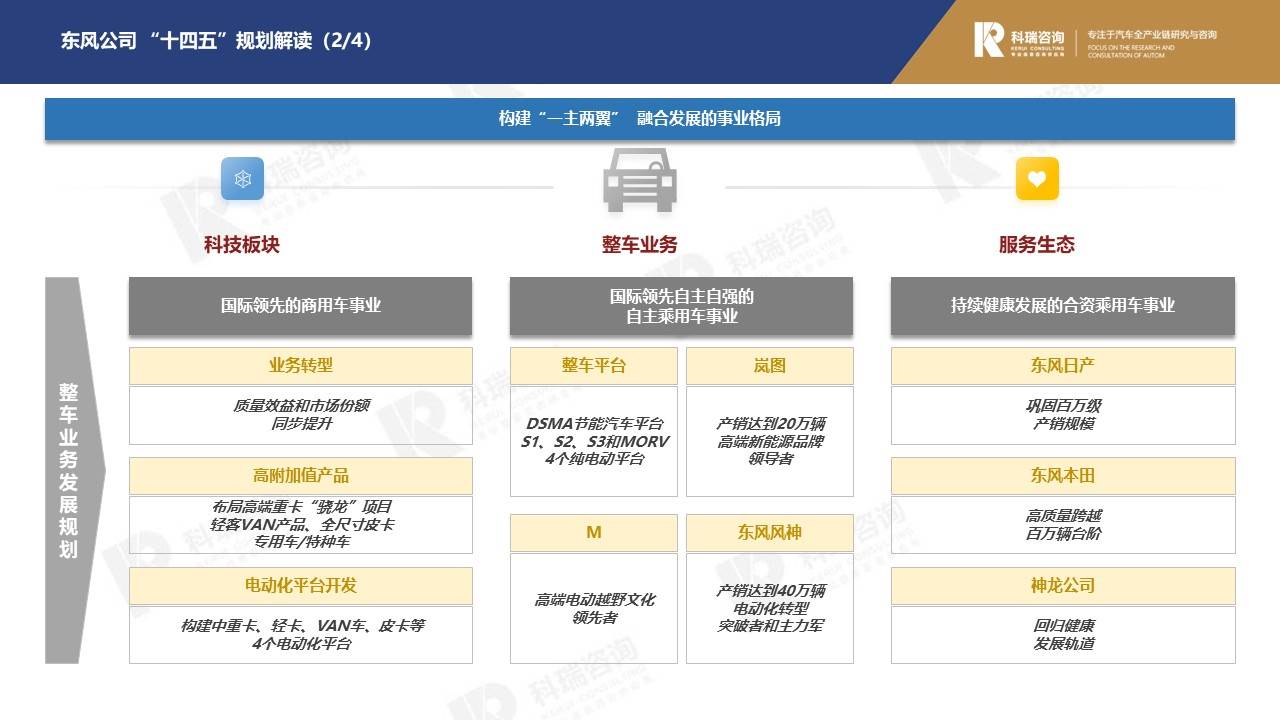The image size is (1280, 720).
Task: Select the 业务转型 header
Action: (300, 365)
